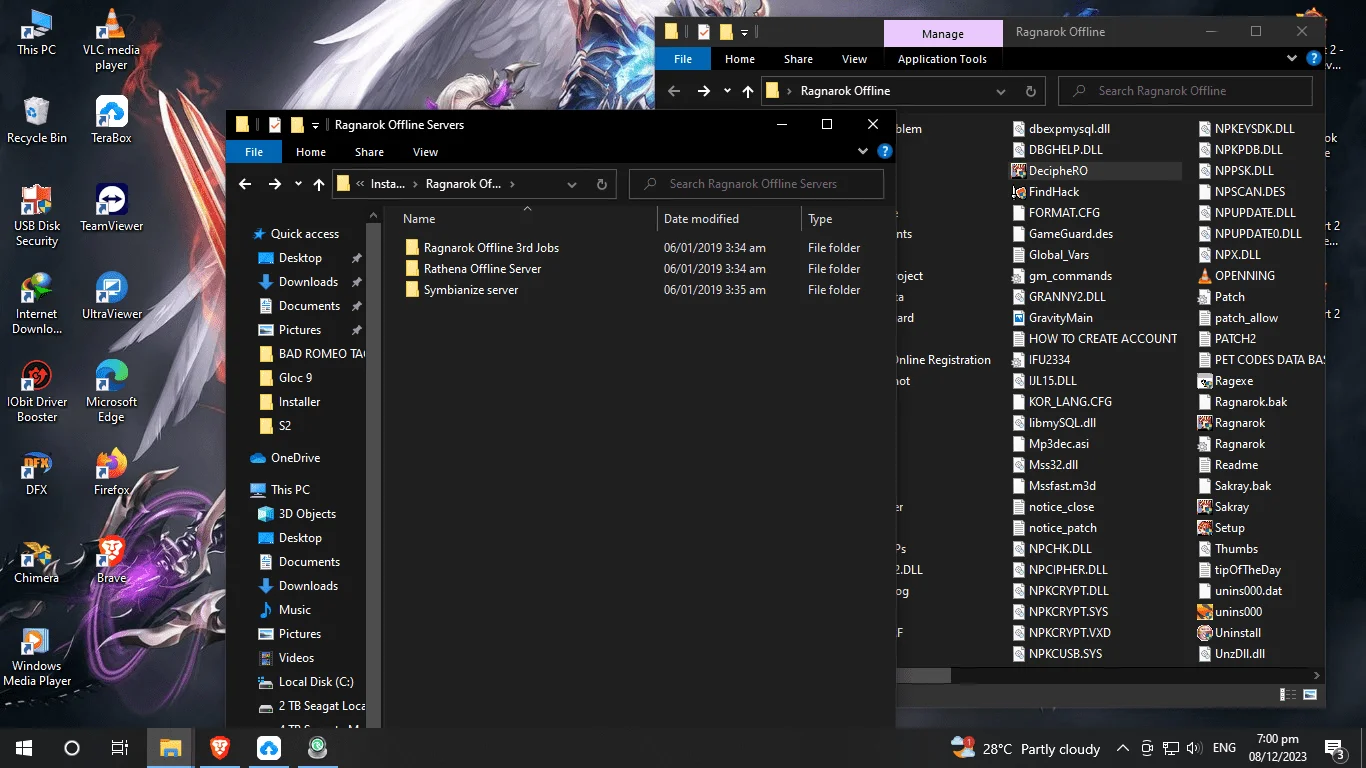Launch Microsoft Edge from the desktop
This screenshot has width=1366, height=768.
click(x=111, y=392)
